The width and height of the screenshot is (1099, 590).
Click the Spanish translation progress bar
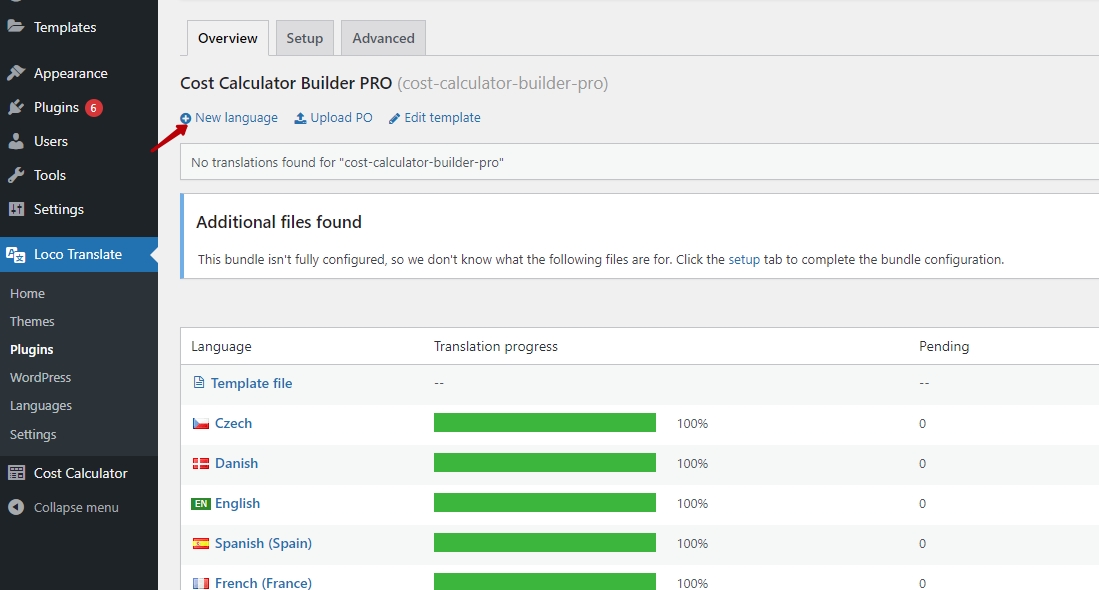[545, 542]
